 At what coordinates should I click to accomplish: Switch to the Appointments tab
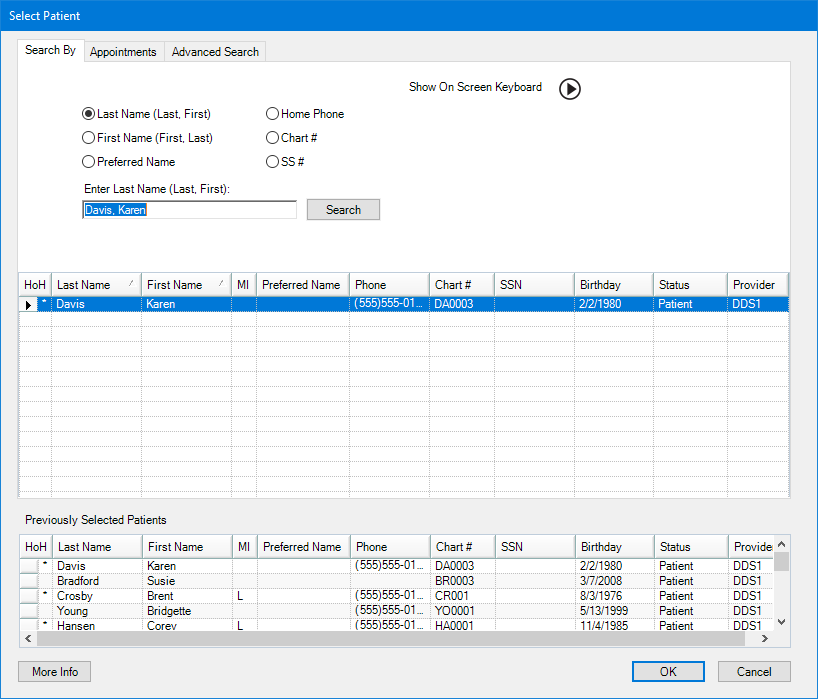[x=123, y=51]
